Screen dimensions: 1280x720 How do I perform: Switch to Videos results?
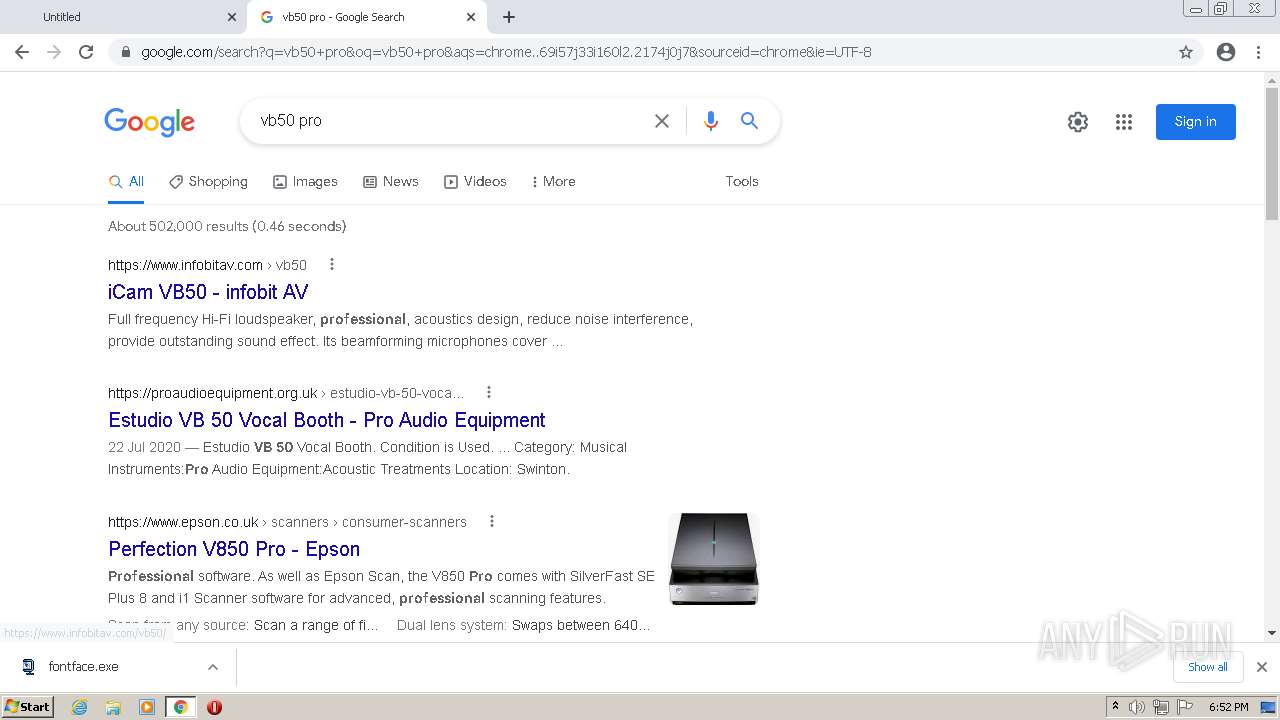[475, 182]
